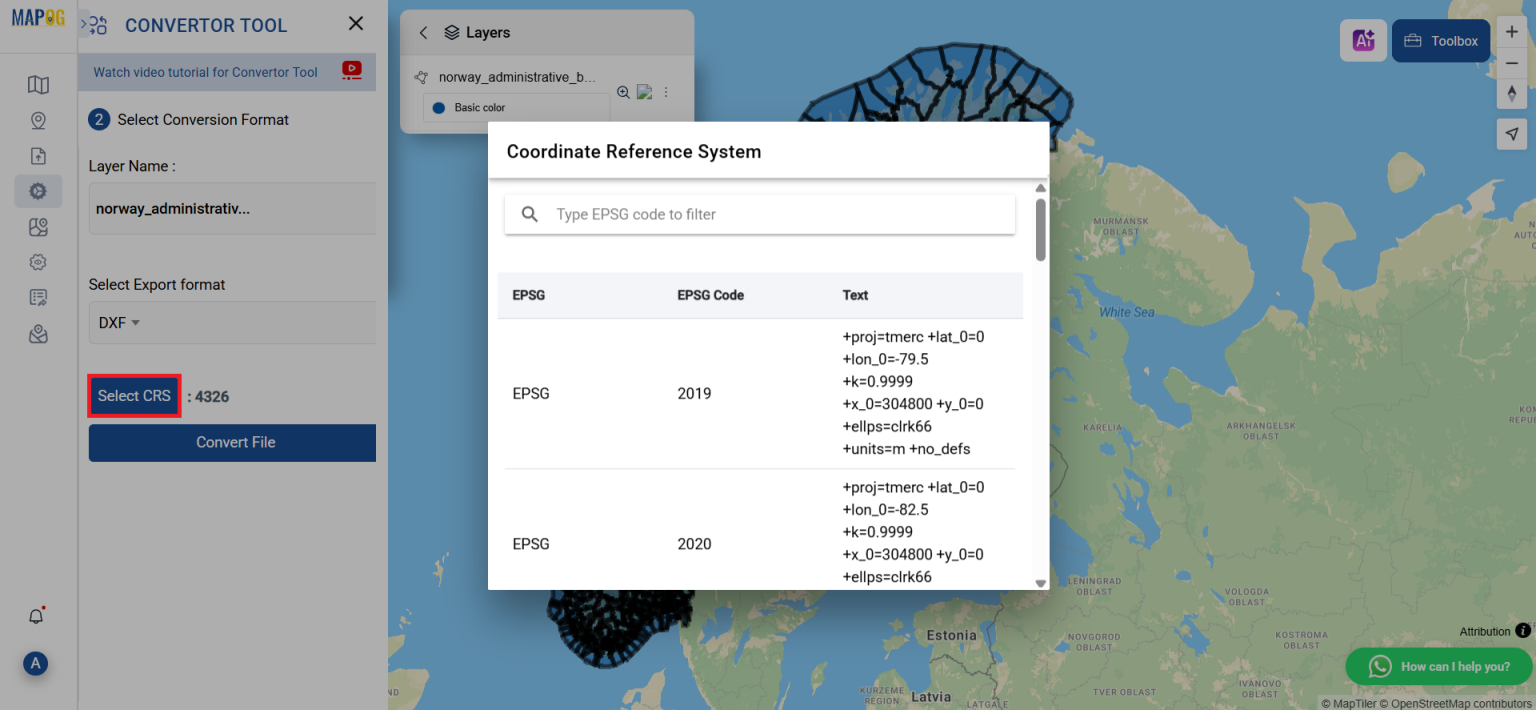Screen dimensions: 1536x710
Task: Open the How can I help you chat
Action: (x=1438, y=666)
